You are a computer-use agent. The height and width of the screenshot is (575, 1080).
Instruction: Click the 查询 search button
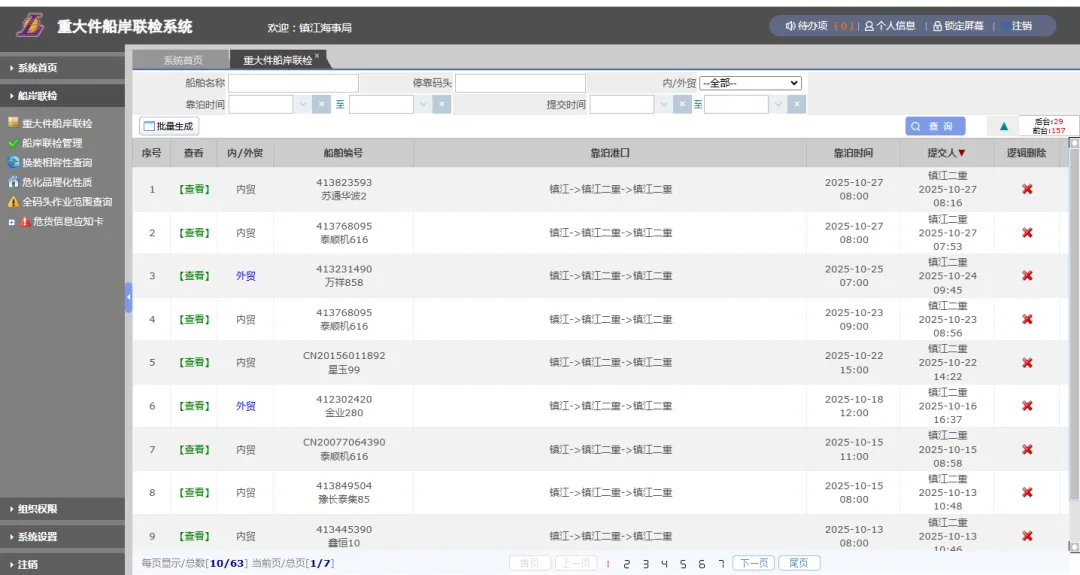935,126
